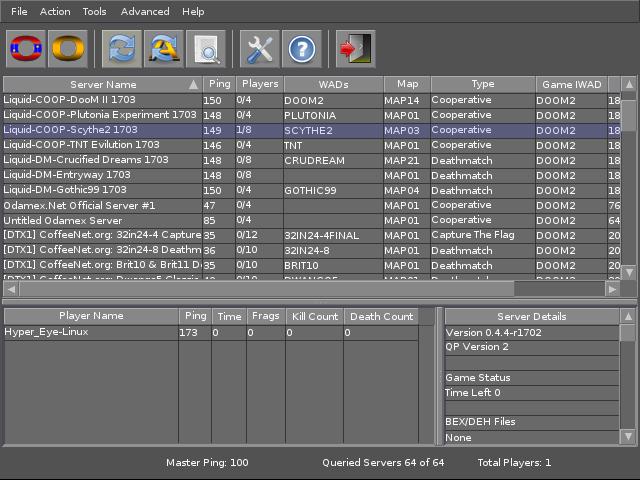Click the Server Details column header

point(532,317)
